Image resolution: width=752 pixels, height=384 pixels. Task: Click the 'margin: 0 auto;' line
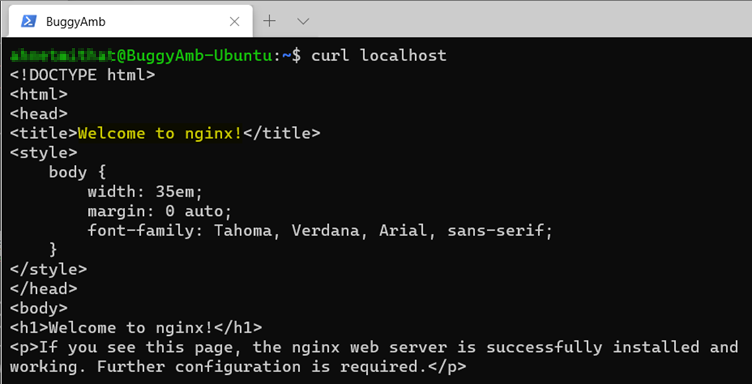click(160, 211)
